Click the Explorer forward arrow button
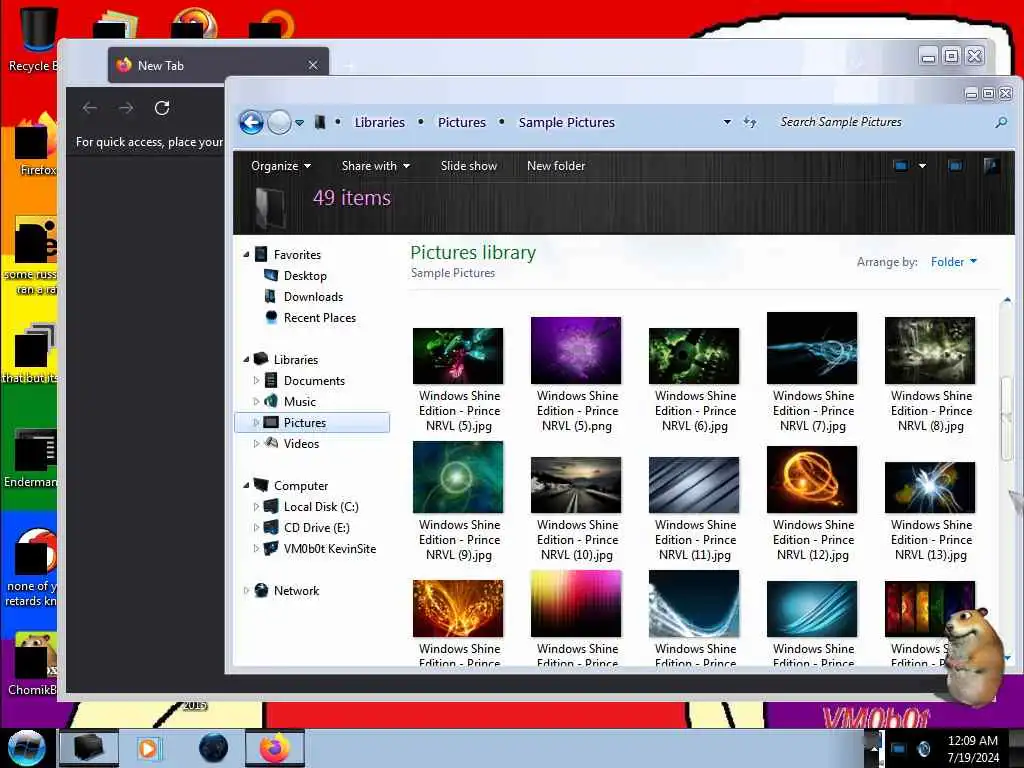Viewport: 1024px width, 768px height. (x=280, y=122)
